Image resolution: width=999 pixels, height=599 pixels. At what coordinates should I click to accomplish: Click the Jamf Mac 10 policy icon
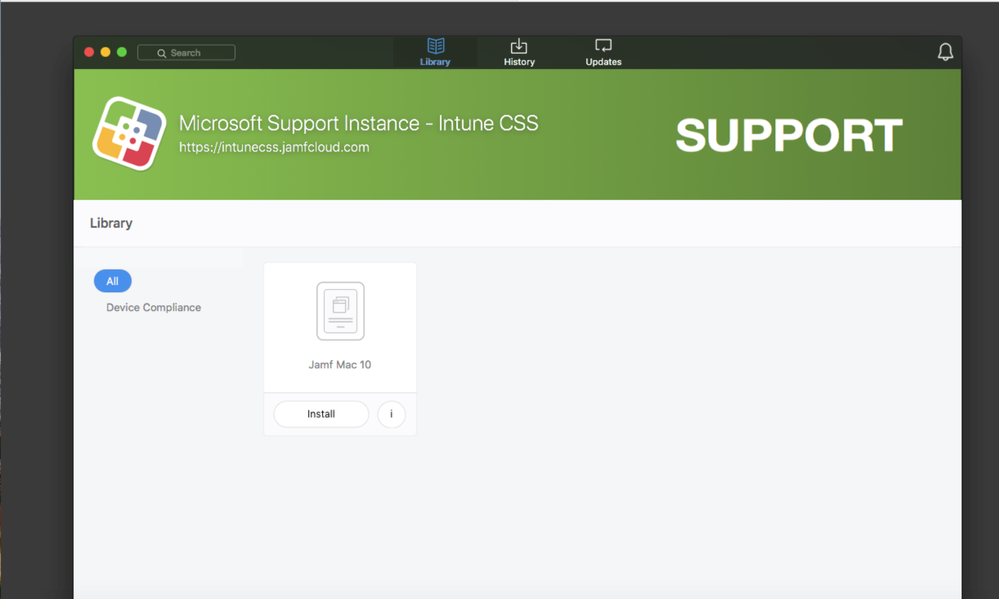click(x=340, y=311)
